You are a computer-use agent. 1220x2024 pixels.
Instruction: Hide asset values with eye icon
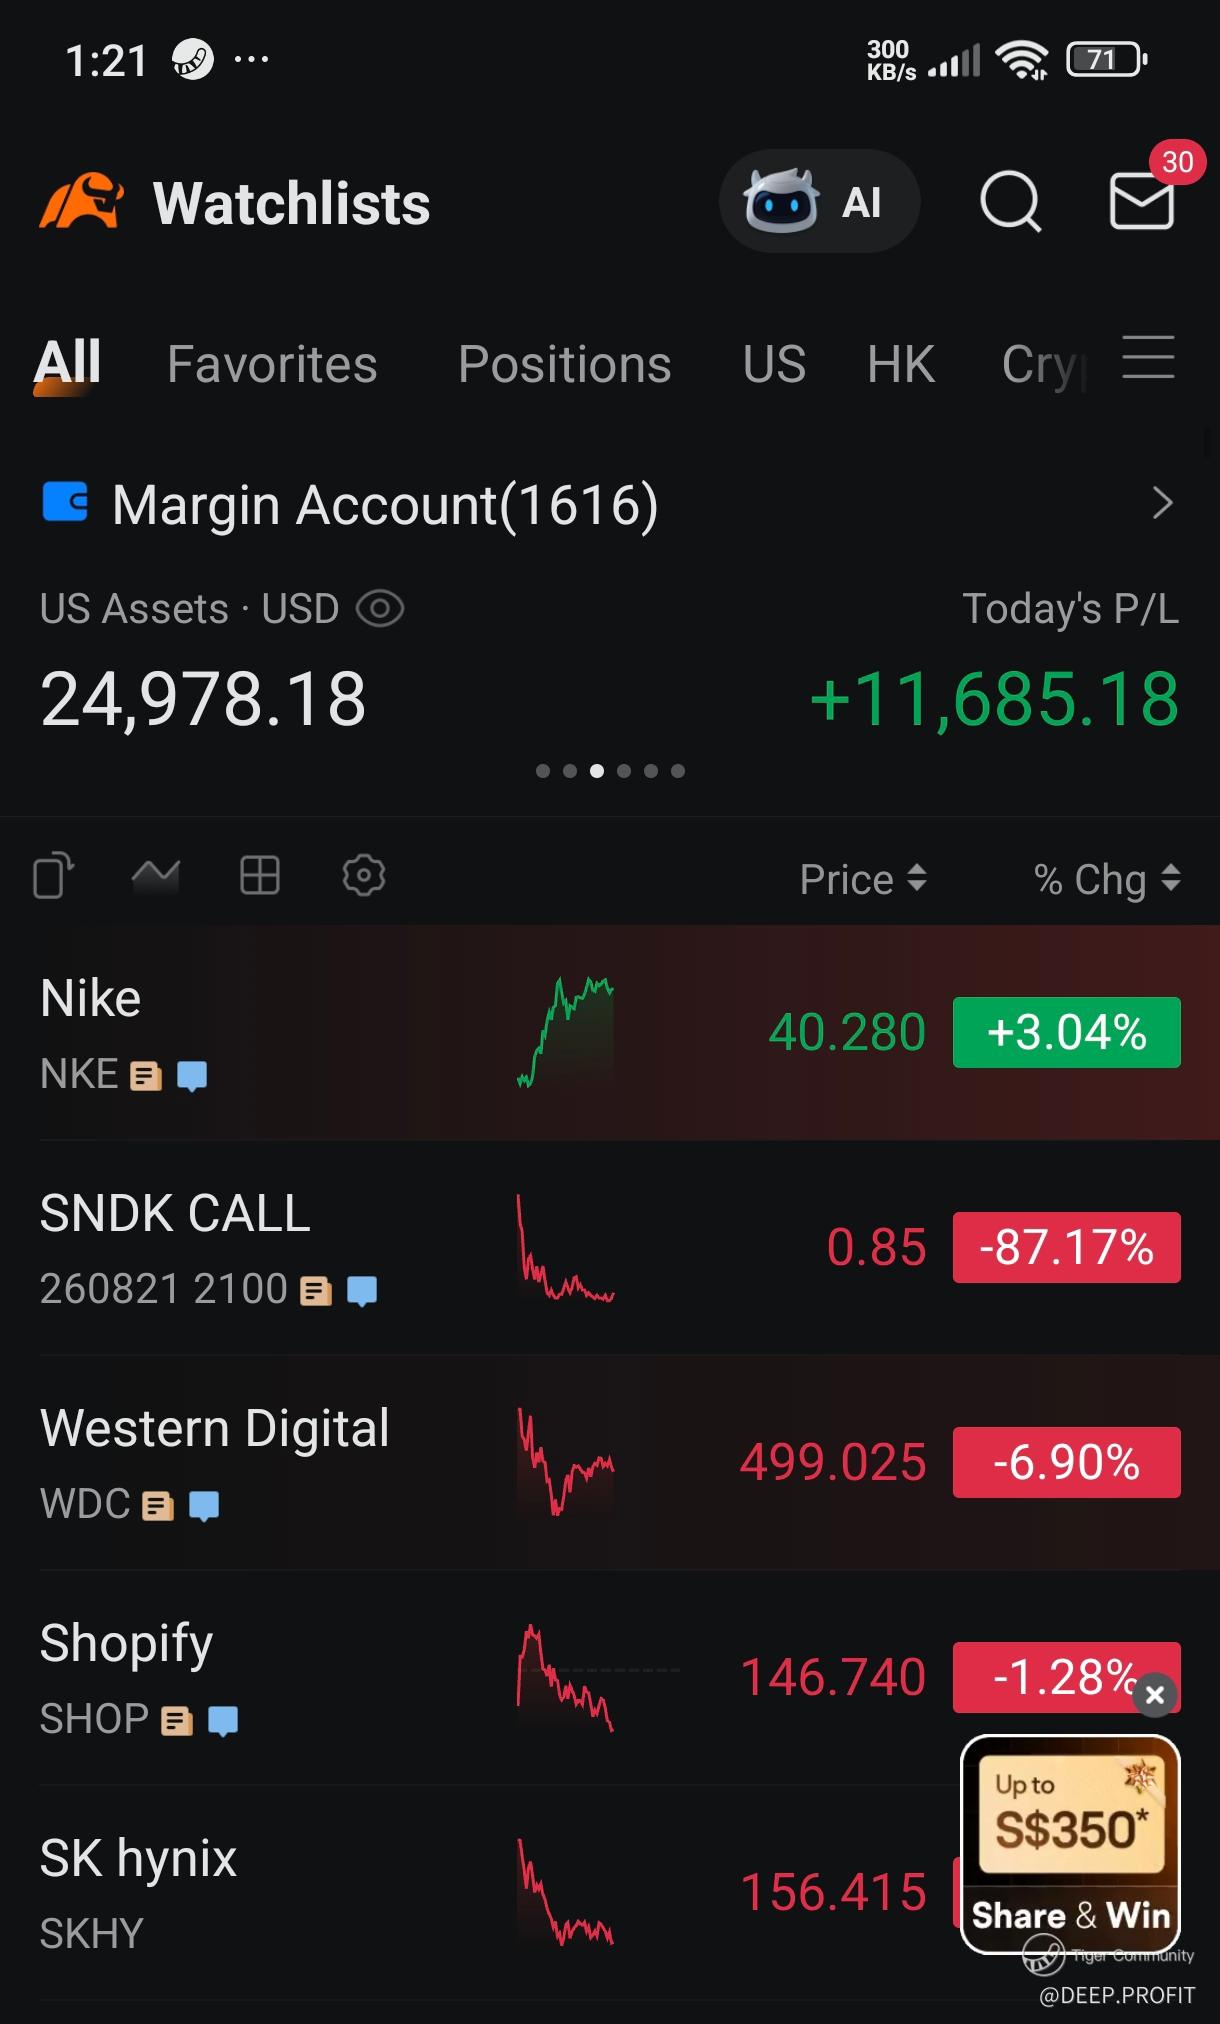(x=380, y=609)
